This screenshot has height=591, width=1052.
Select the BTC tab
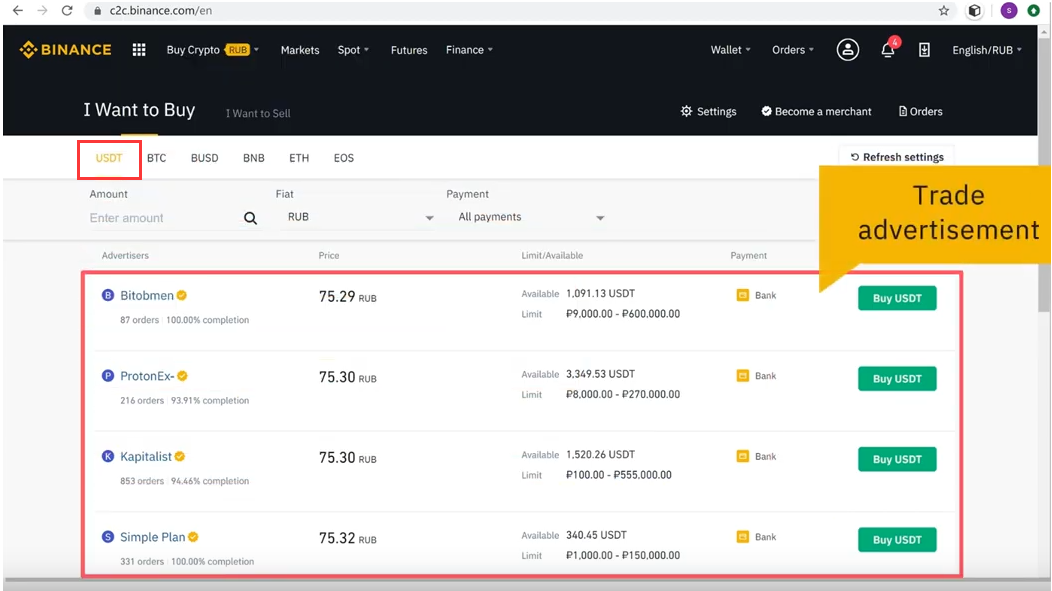(157, 158)
